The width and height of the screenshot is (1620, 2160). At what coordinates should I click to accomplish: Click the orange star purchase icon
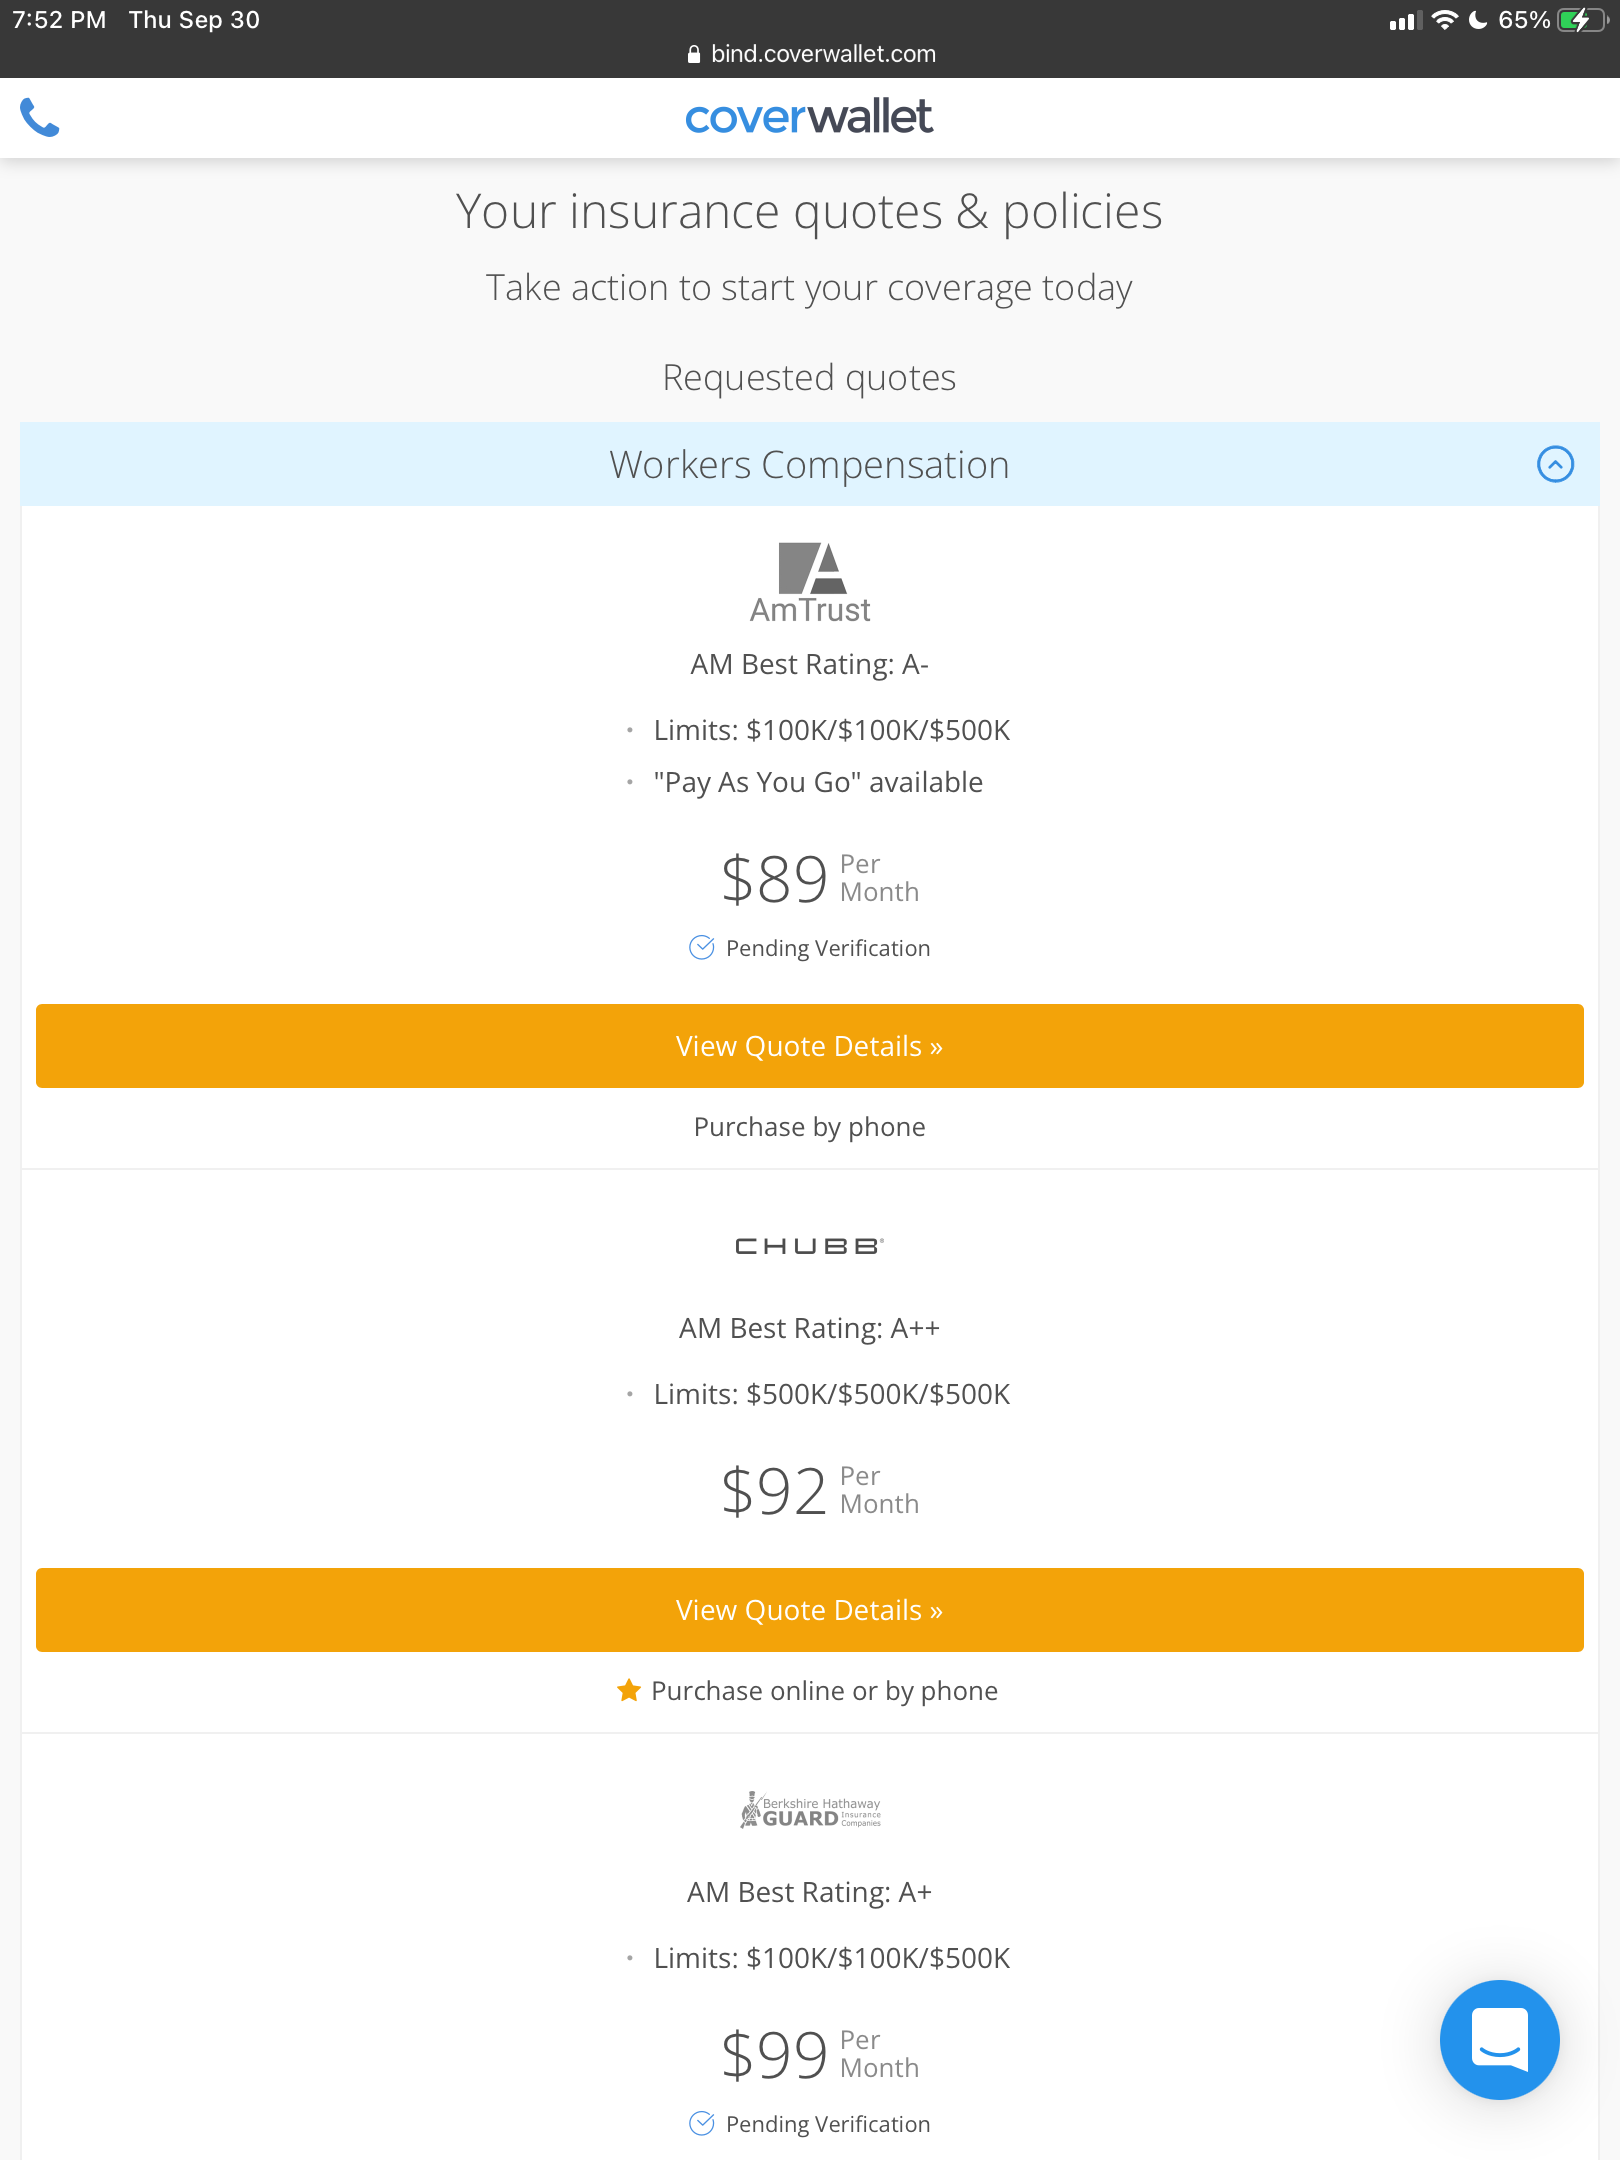click(x=629, y=1690)
